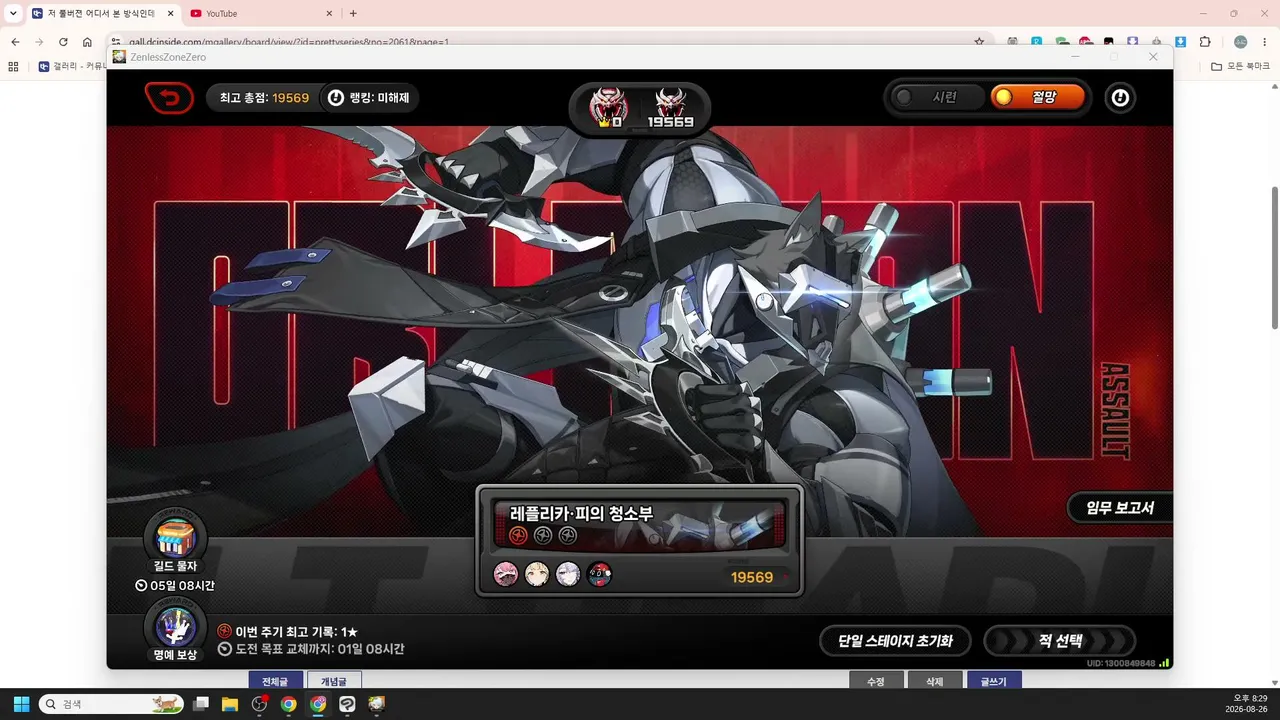Open the 레플리카·피의 청소부 boss card
Screen dimensions: 1280x720
(639, 541)
